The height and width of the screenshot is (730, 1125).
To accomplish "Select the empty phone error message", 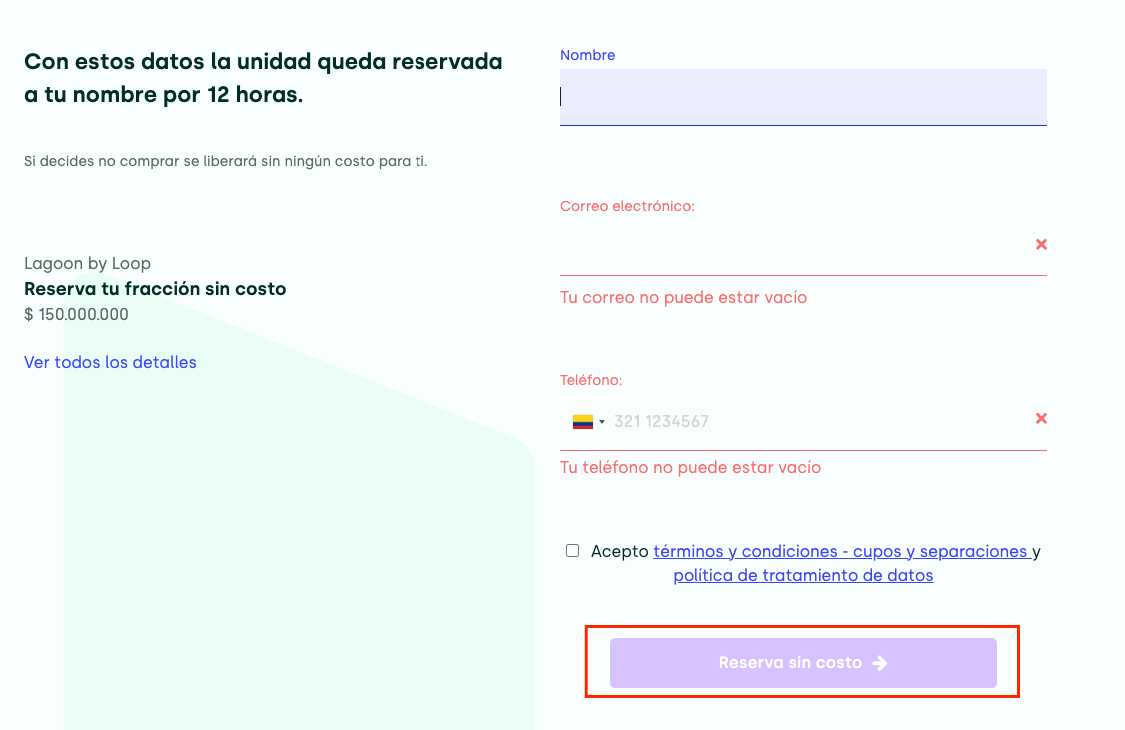I will pos(690,467).
